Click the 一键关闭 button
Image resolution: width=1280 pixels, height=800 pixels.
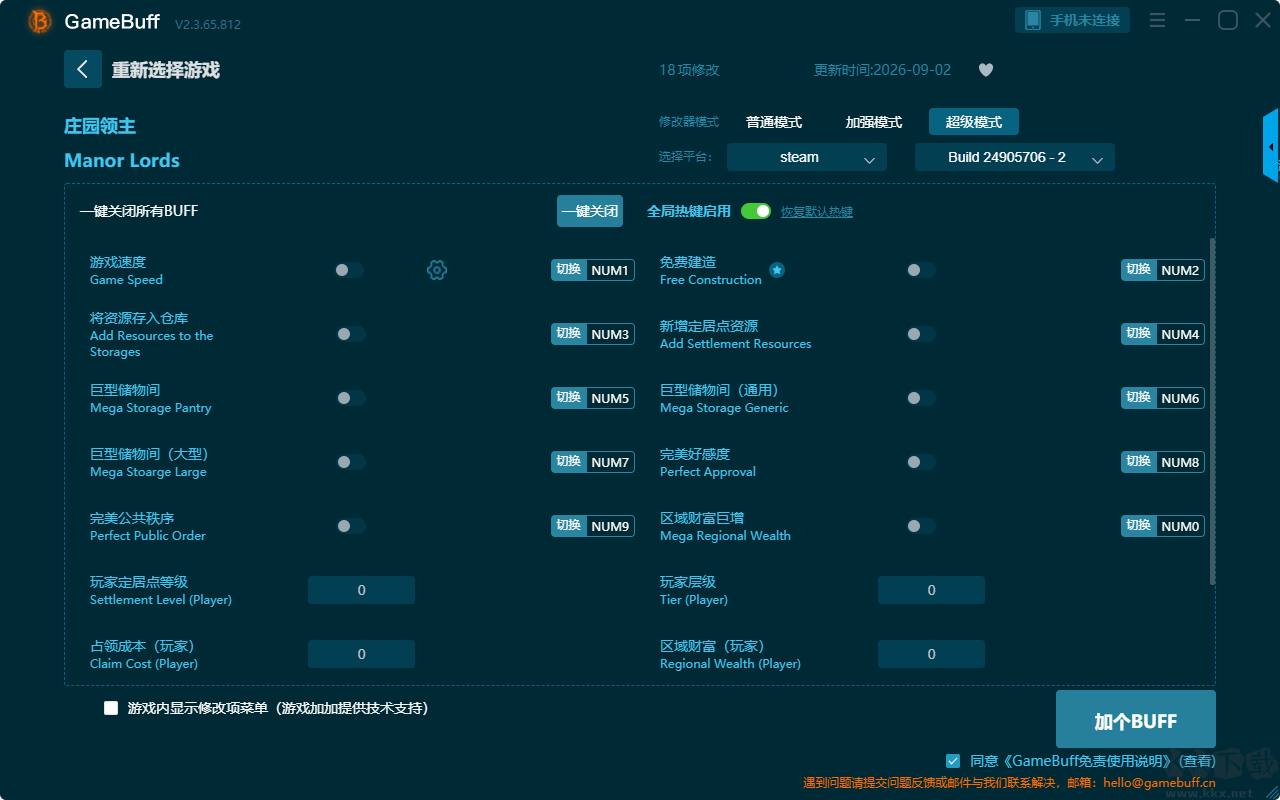coord(590,211)
